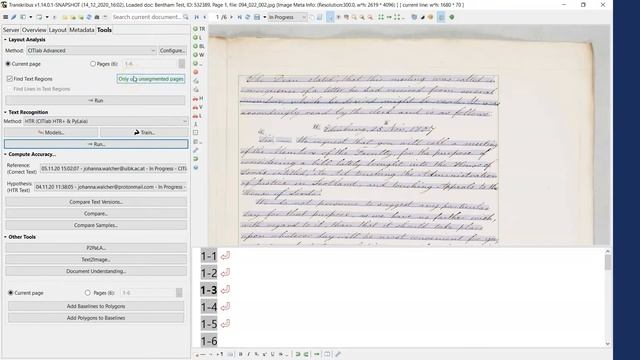Click the zoom in magnifier icon

pos(362,17)
